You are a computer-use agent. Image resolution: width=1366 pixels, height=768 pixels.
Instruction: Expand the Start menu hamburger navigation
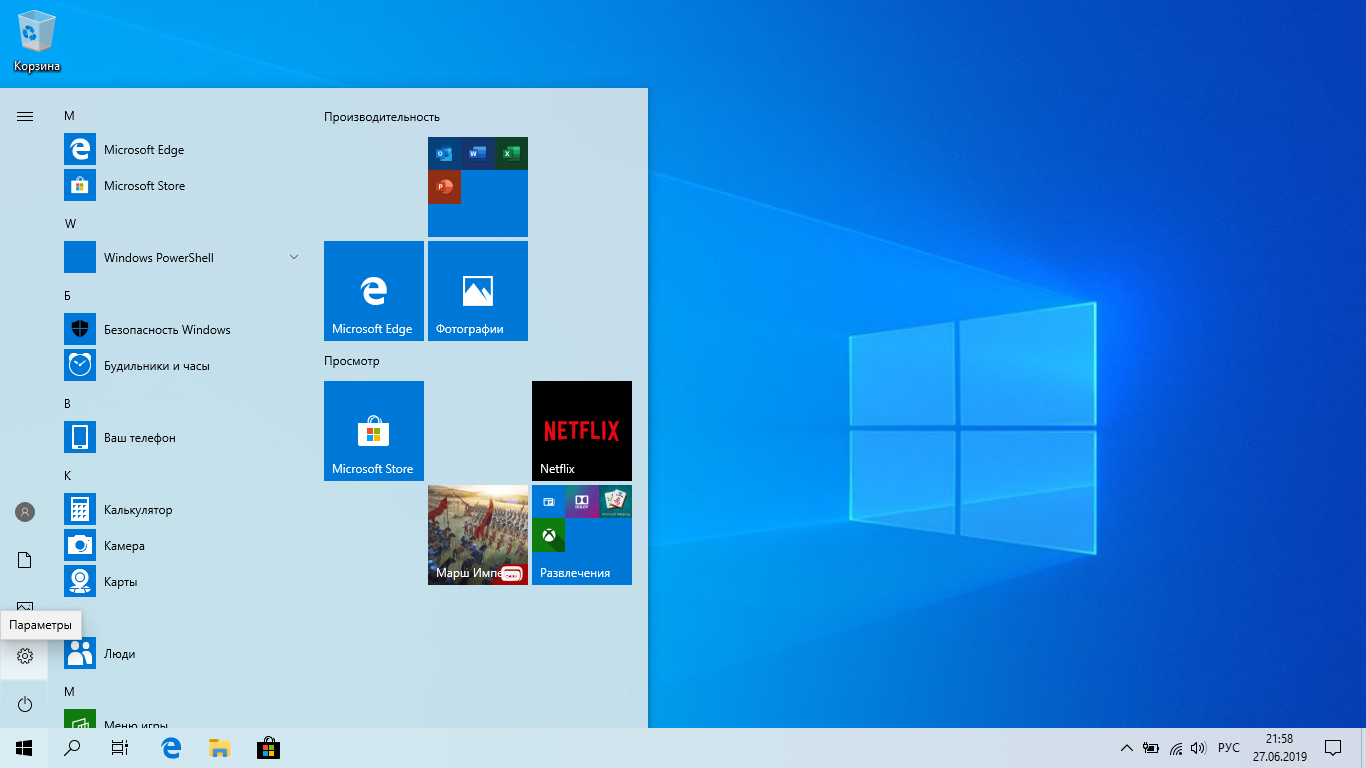coord(25,116)
